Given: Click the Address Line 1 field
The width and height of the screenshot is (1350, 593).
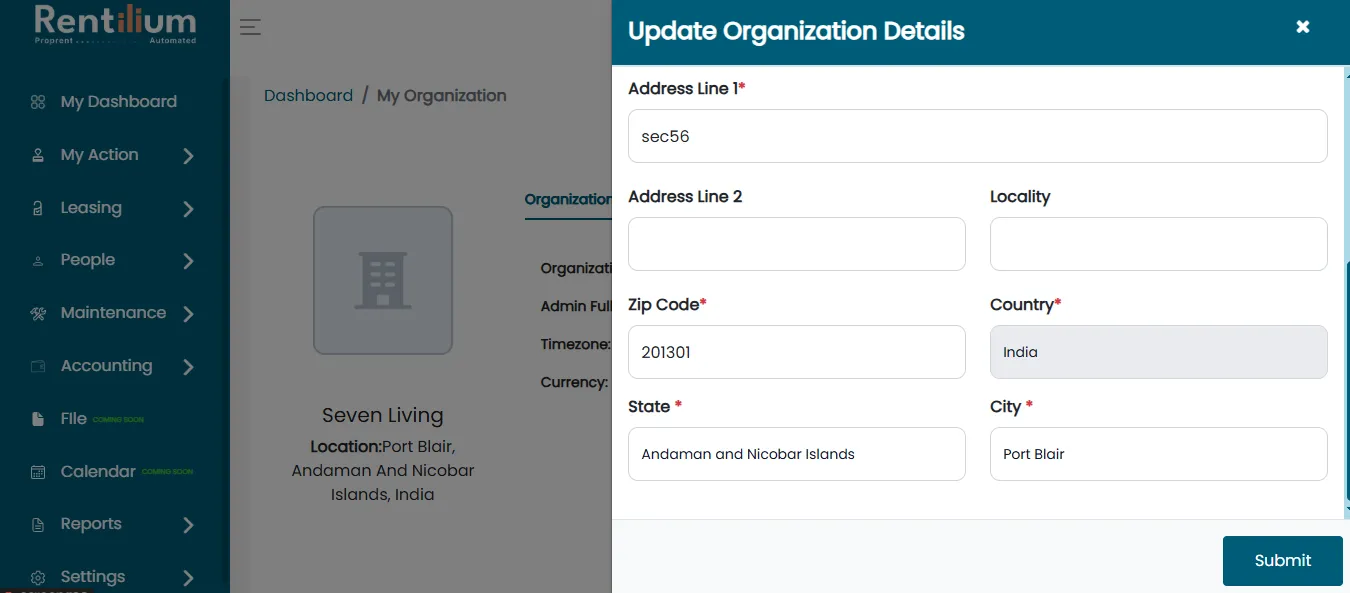Looking at the screenshot, I should tap(977, 136).
